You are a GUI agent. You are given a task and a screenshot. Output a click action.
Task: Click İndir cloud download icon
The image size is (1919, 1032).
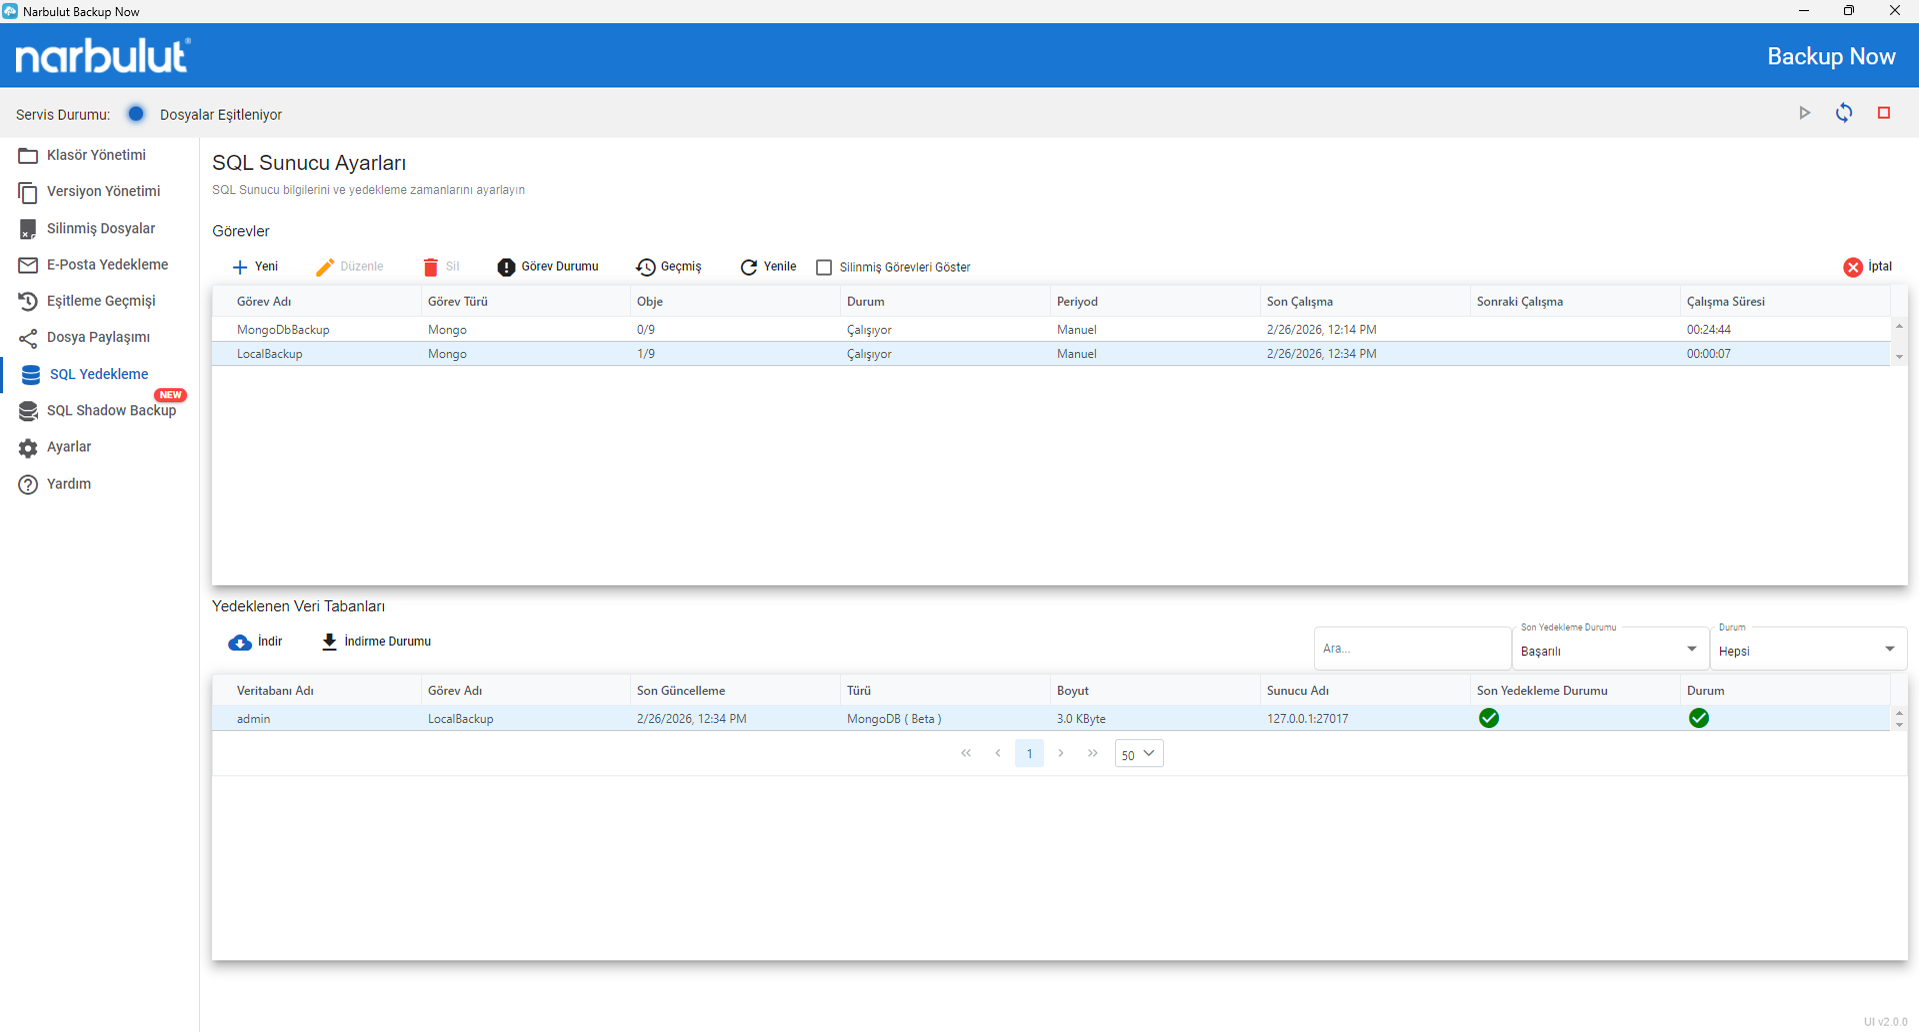240,642
